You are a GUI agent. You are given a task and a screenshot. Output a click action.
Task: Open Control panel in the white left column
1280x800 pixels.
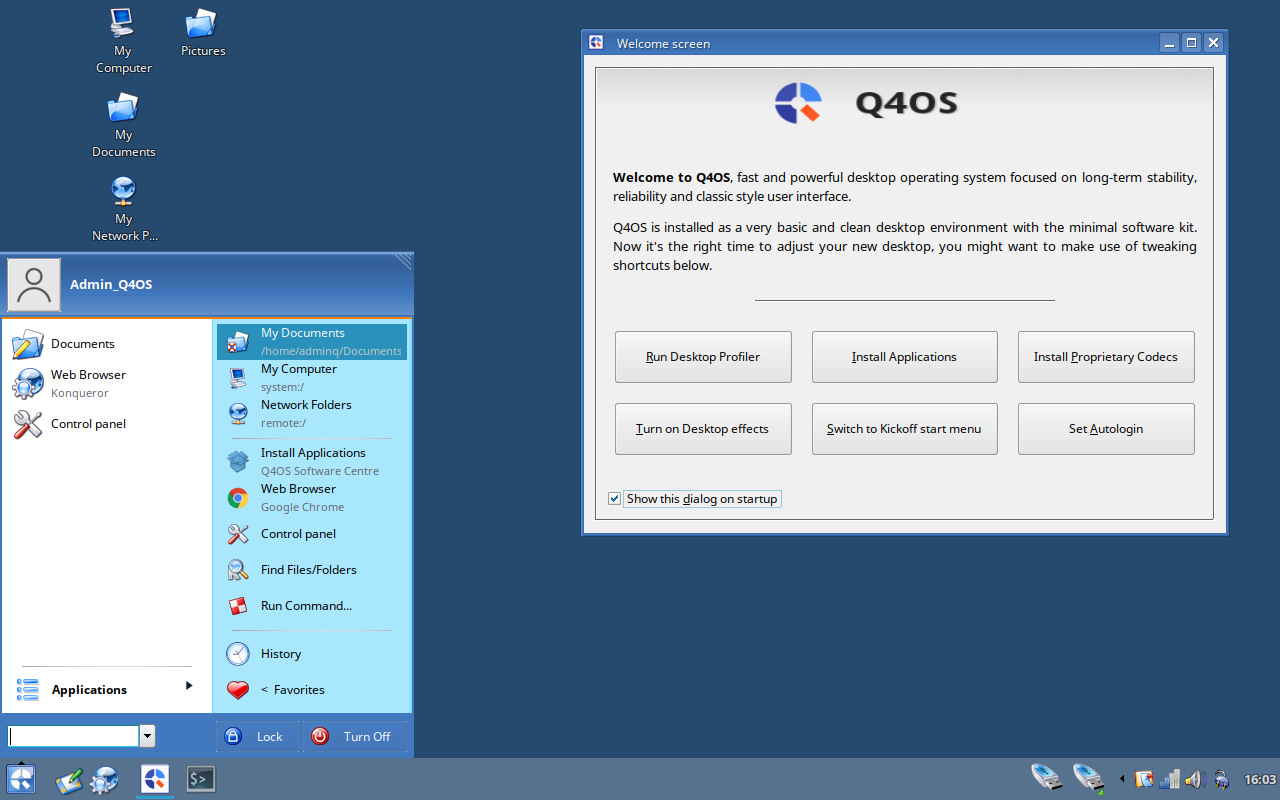(x=106, y=424)
